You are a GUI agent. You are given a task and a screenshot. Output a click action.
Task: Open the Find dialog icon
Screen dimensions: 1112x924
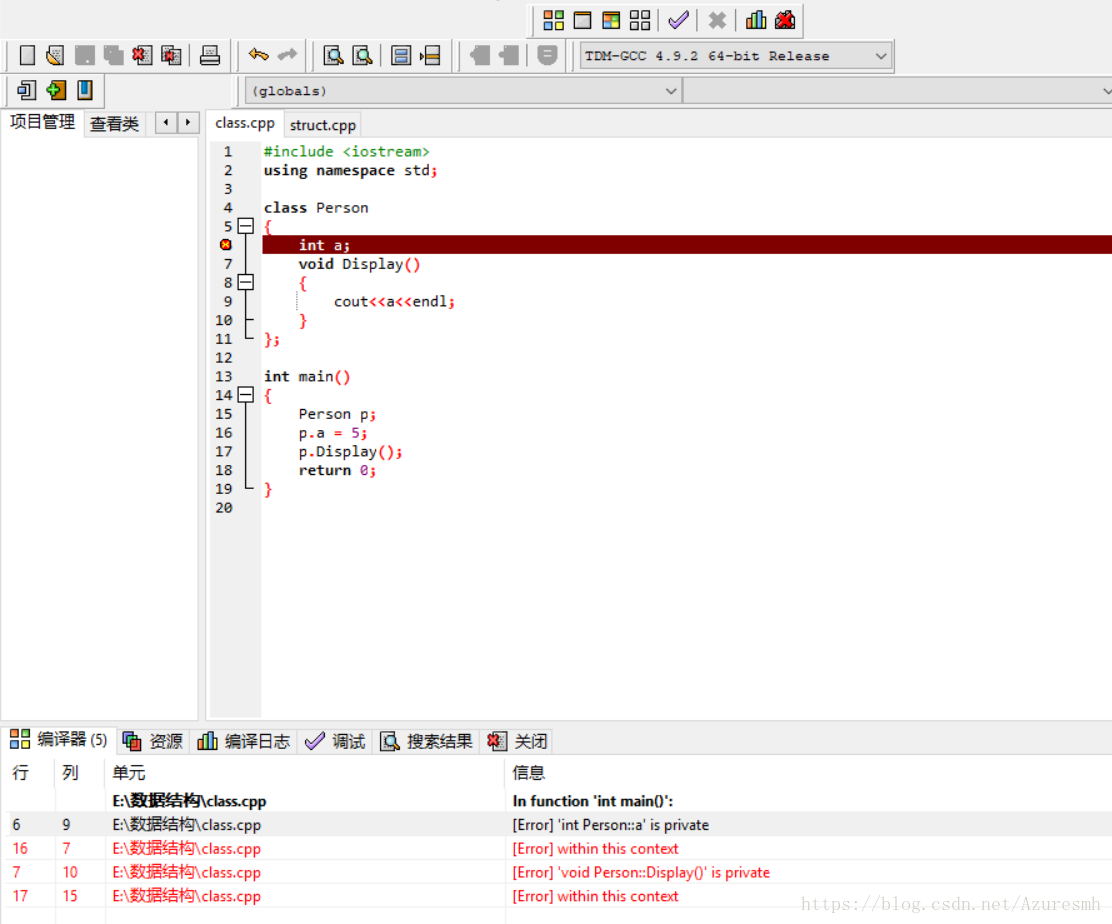click(x=333, y=55)
